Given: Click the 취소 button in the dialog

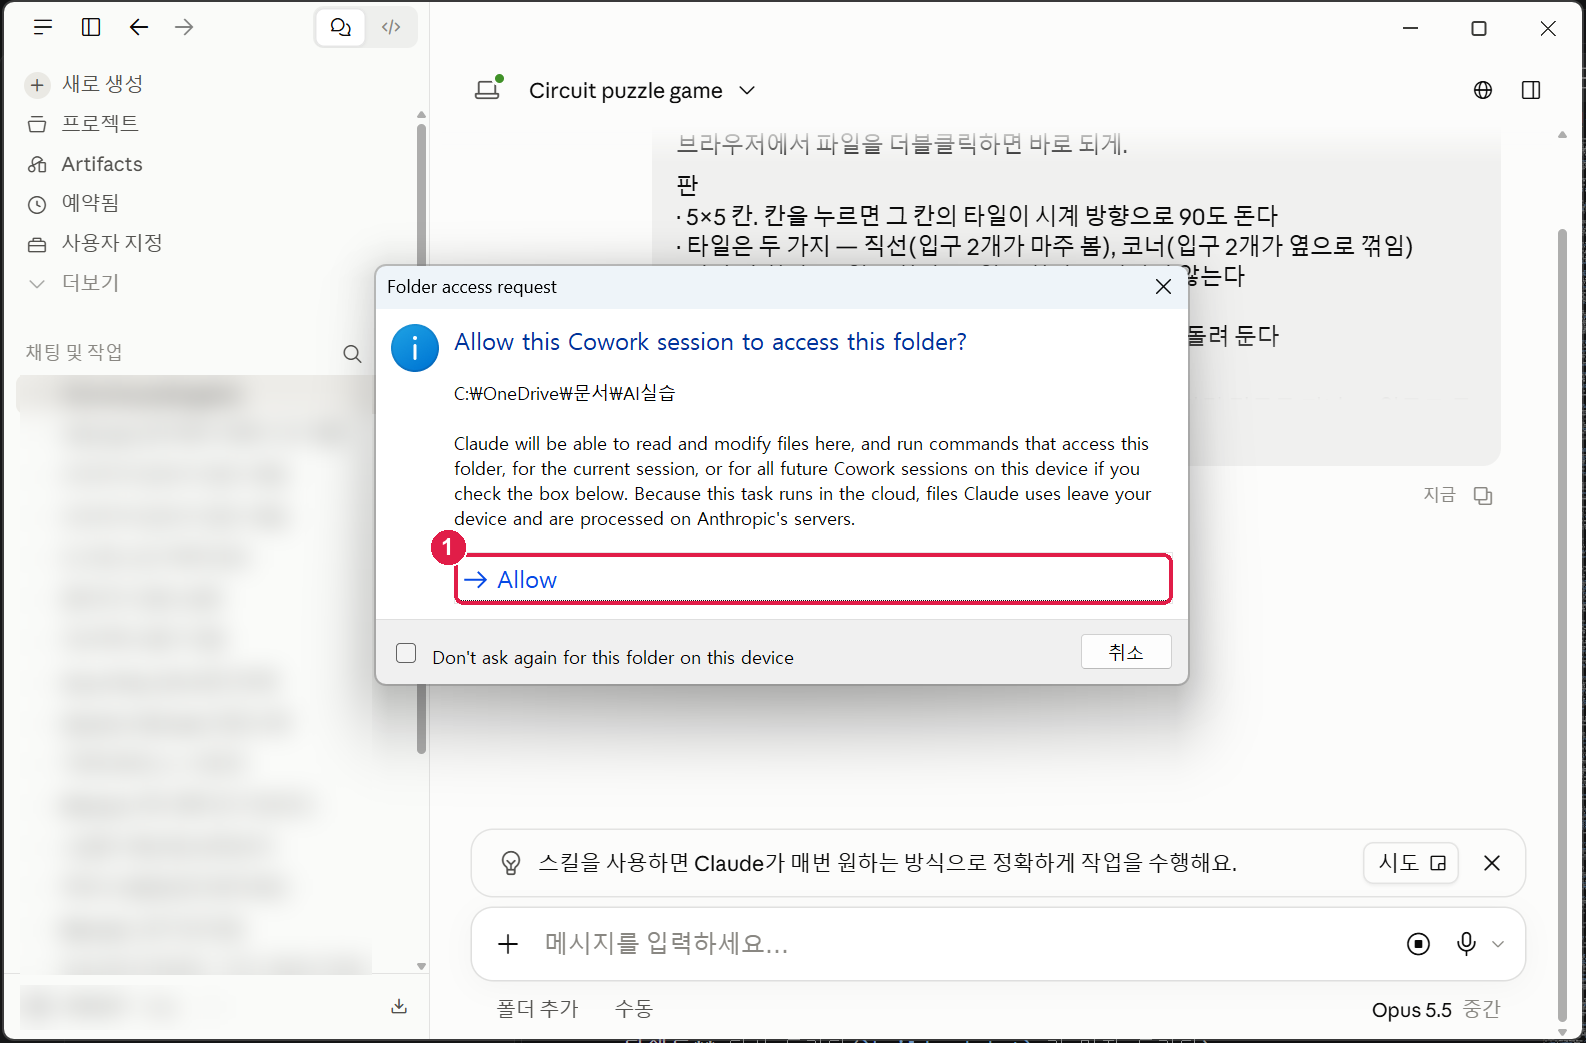Looking at the screenshot, I should [1126, 652].
